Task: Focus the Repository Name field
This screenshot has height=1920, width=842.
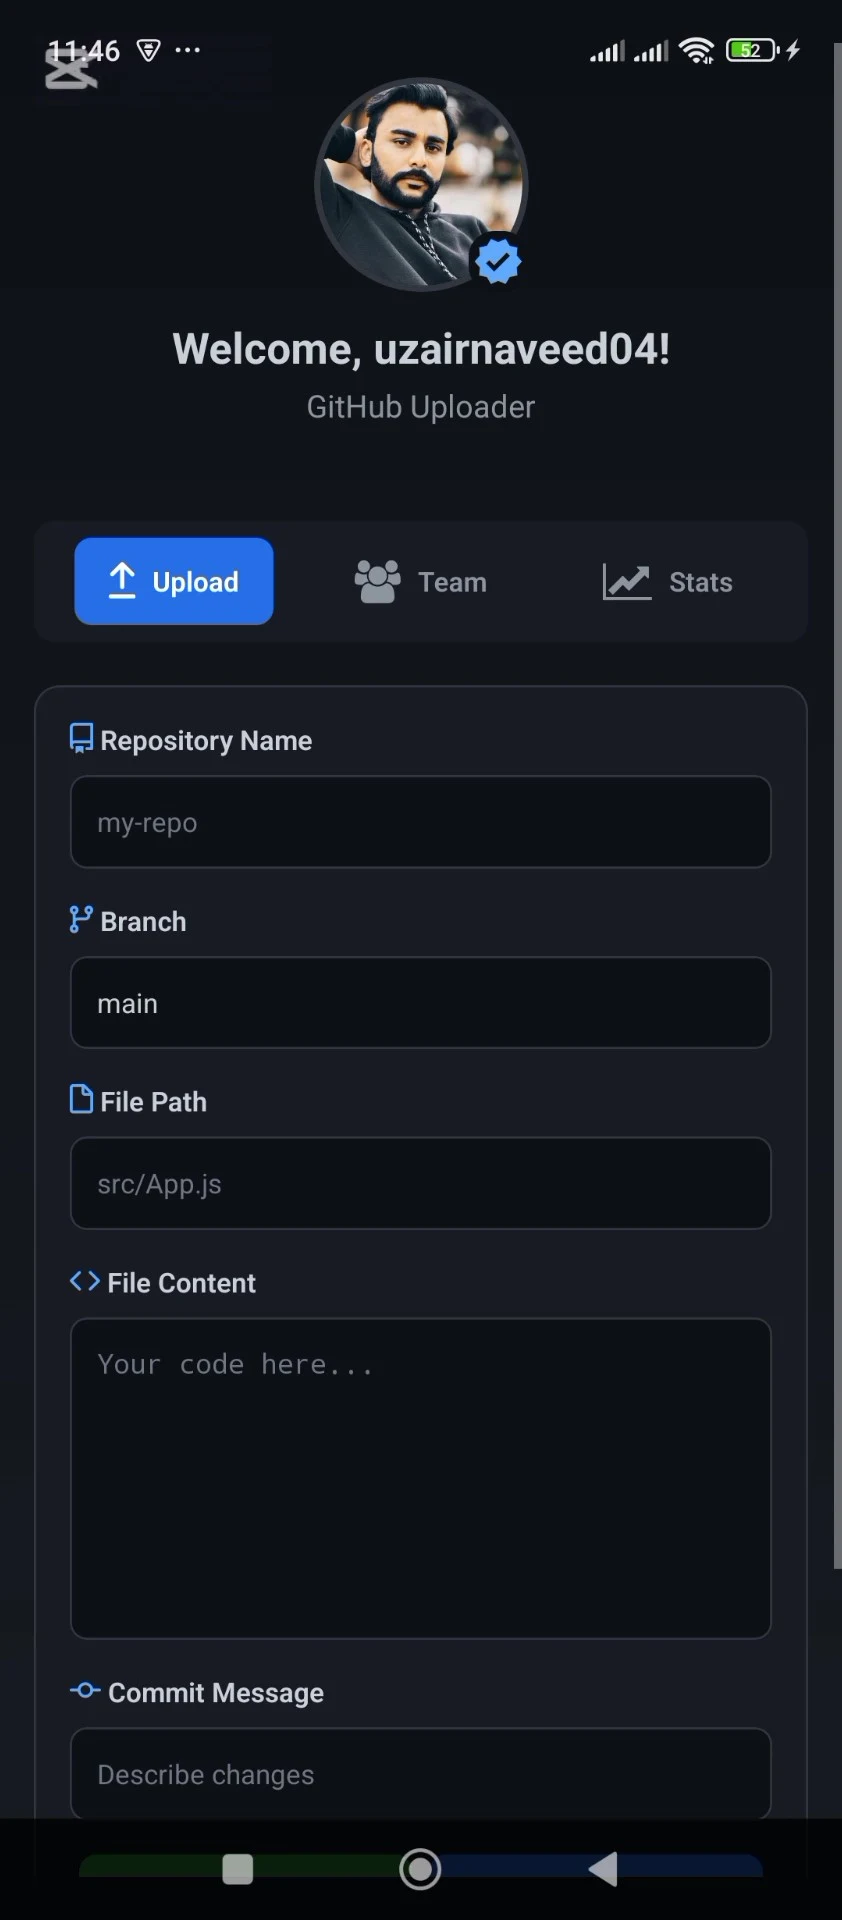Action: point(421,822)
